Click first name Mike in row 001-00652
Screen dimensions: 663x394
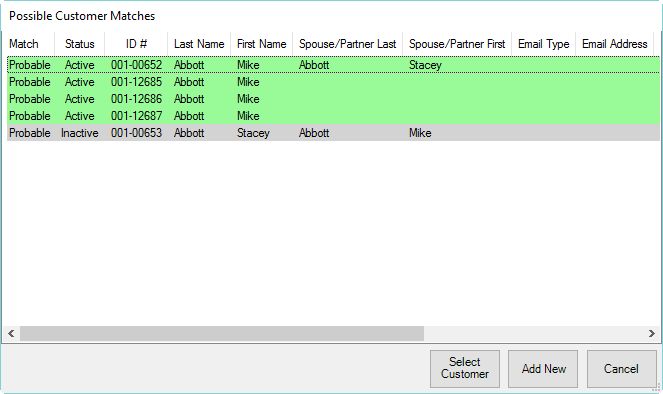click(248, 65)
